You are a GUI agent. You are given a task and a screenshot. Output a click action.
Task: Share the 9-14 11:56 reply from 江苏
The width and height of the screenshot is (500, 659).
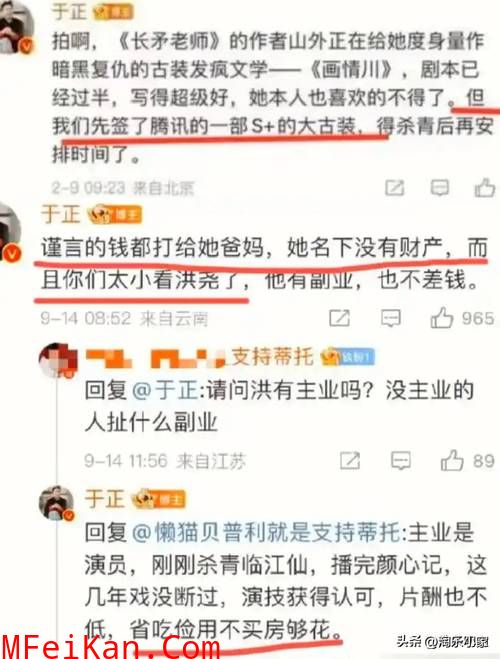pyautogui.click(x=350, y=461)
